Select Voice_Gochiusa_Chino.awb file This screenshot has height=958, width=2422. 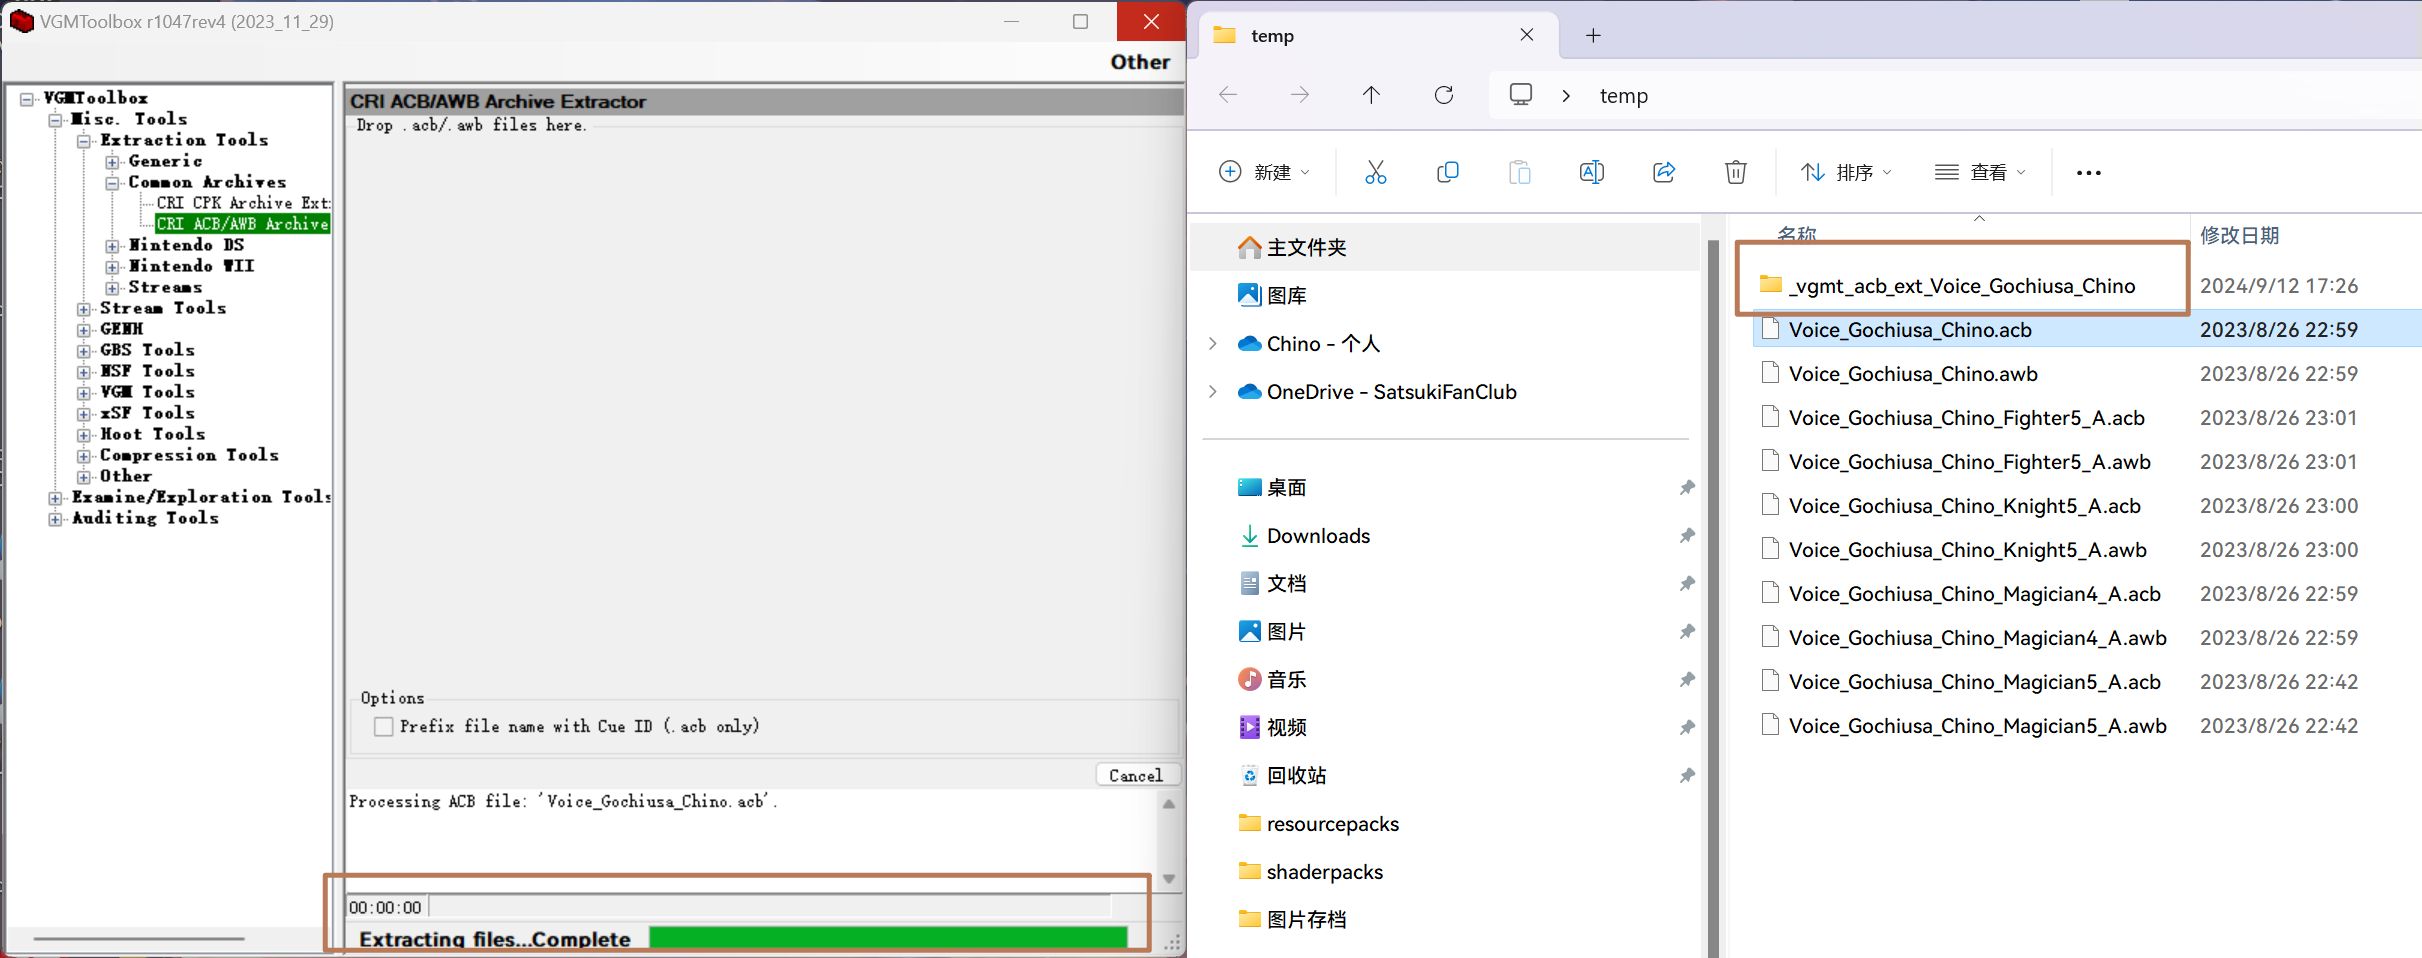(x=1912, y=374)
